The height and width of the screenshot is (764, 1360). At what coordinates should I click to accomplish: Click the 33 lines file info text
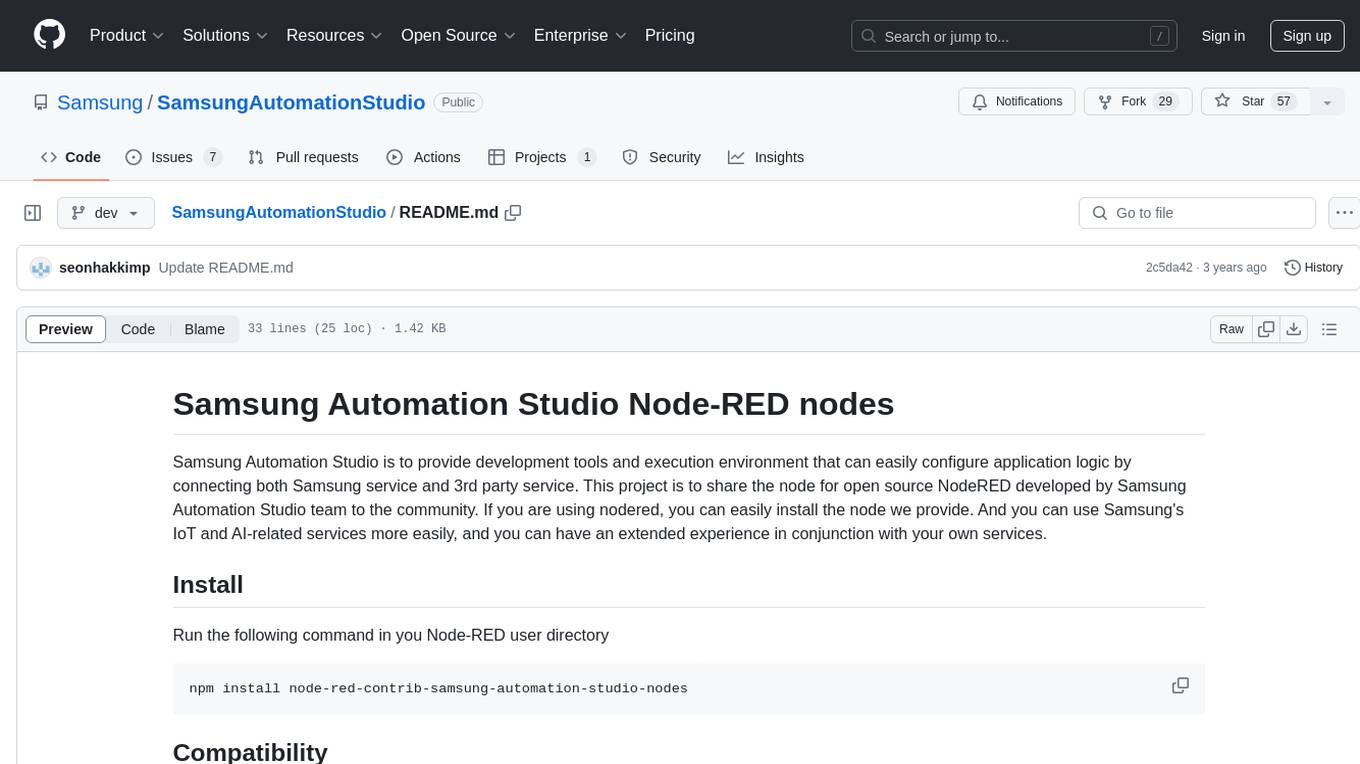[x=346, y=329]
